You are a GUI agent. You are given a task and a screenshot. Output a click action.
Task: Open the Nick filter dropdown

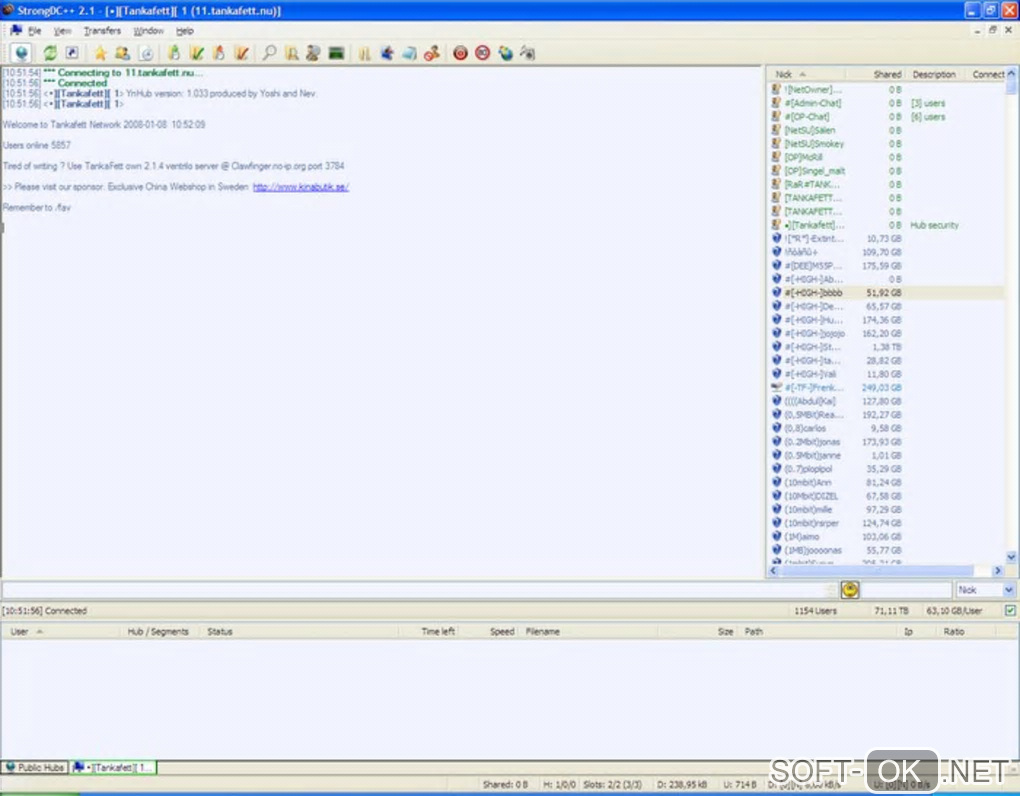(x=1008, y=590)
